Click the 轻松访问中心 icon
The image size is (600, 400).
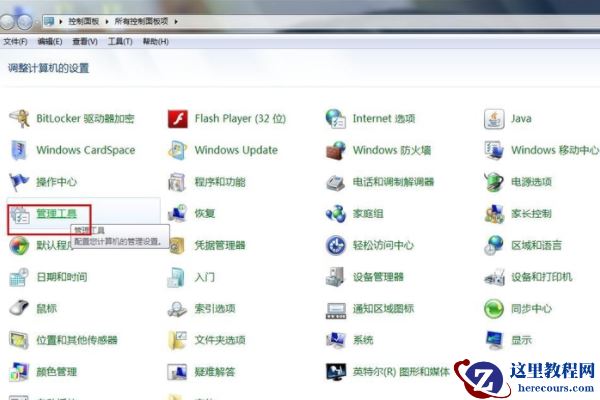336,245
